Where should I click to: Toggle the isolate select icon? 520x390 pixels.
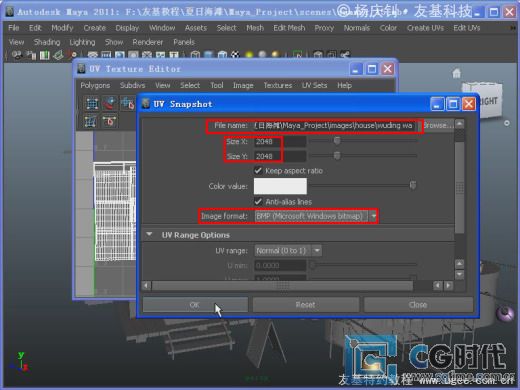click(298, 55)
